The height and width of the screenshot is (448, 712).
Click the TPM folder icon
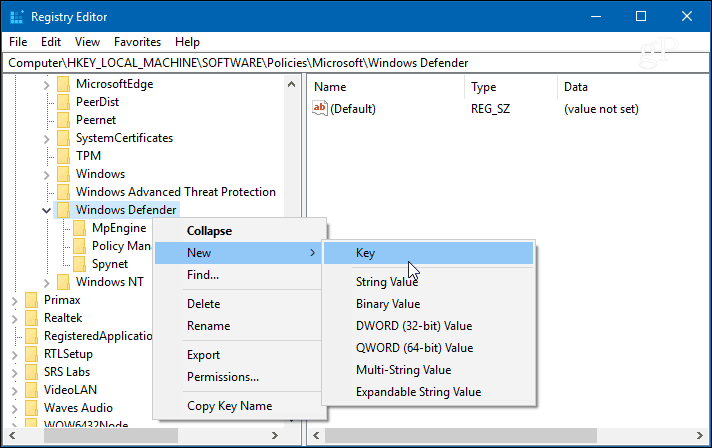[64, 156]
